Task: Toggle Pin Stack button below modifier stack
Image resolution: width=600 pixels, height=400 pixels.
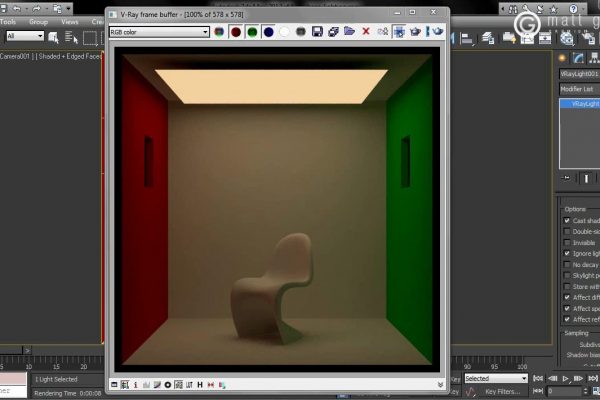Action: 566,178
